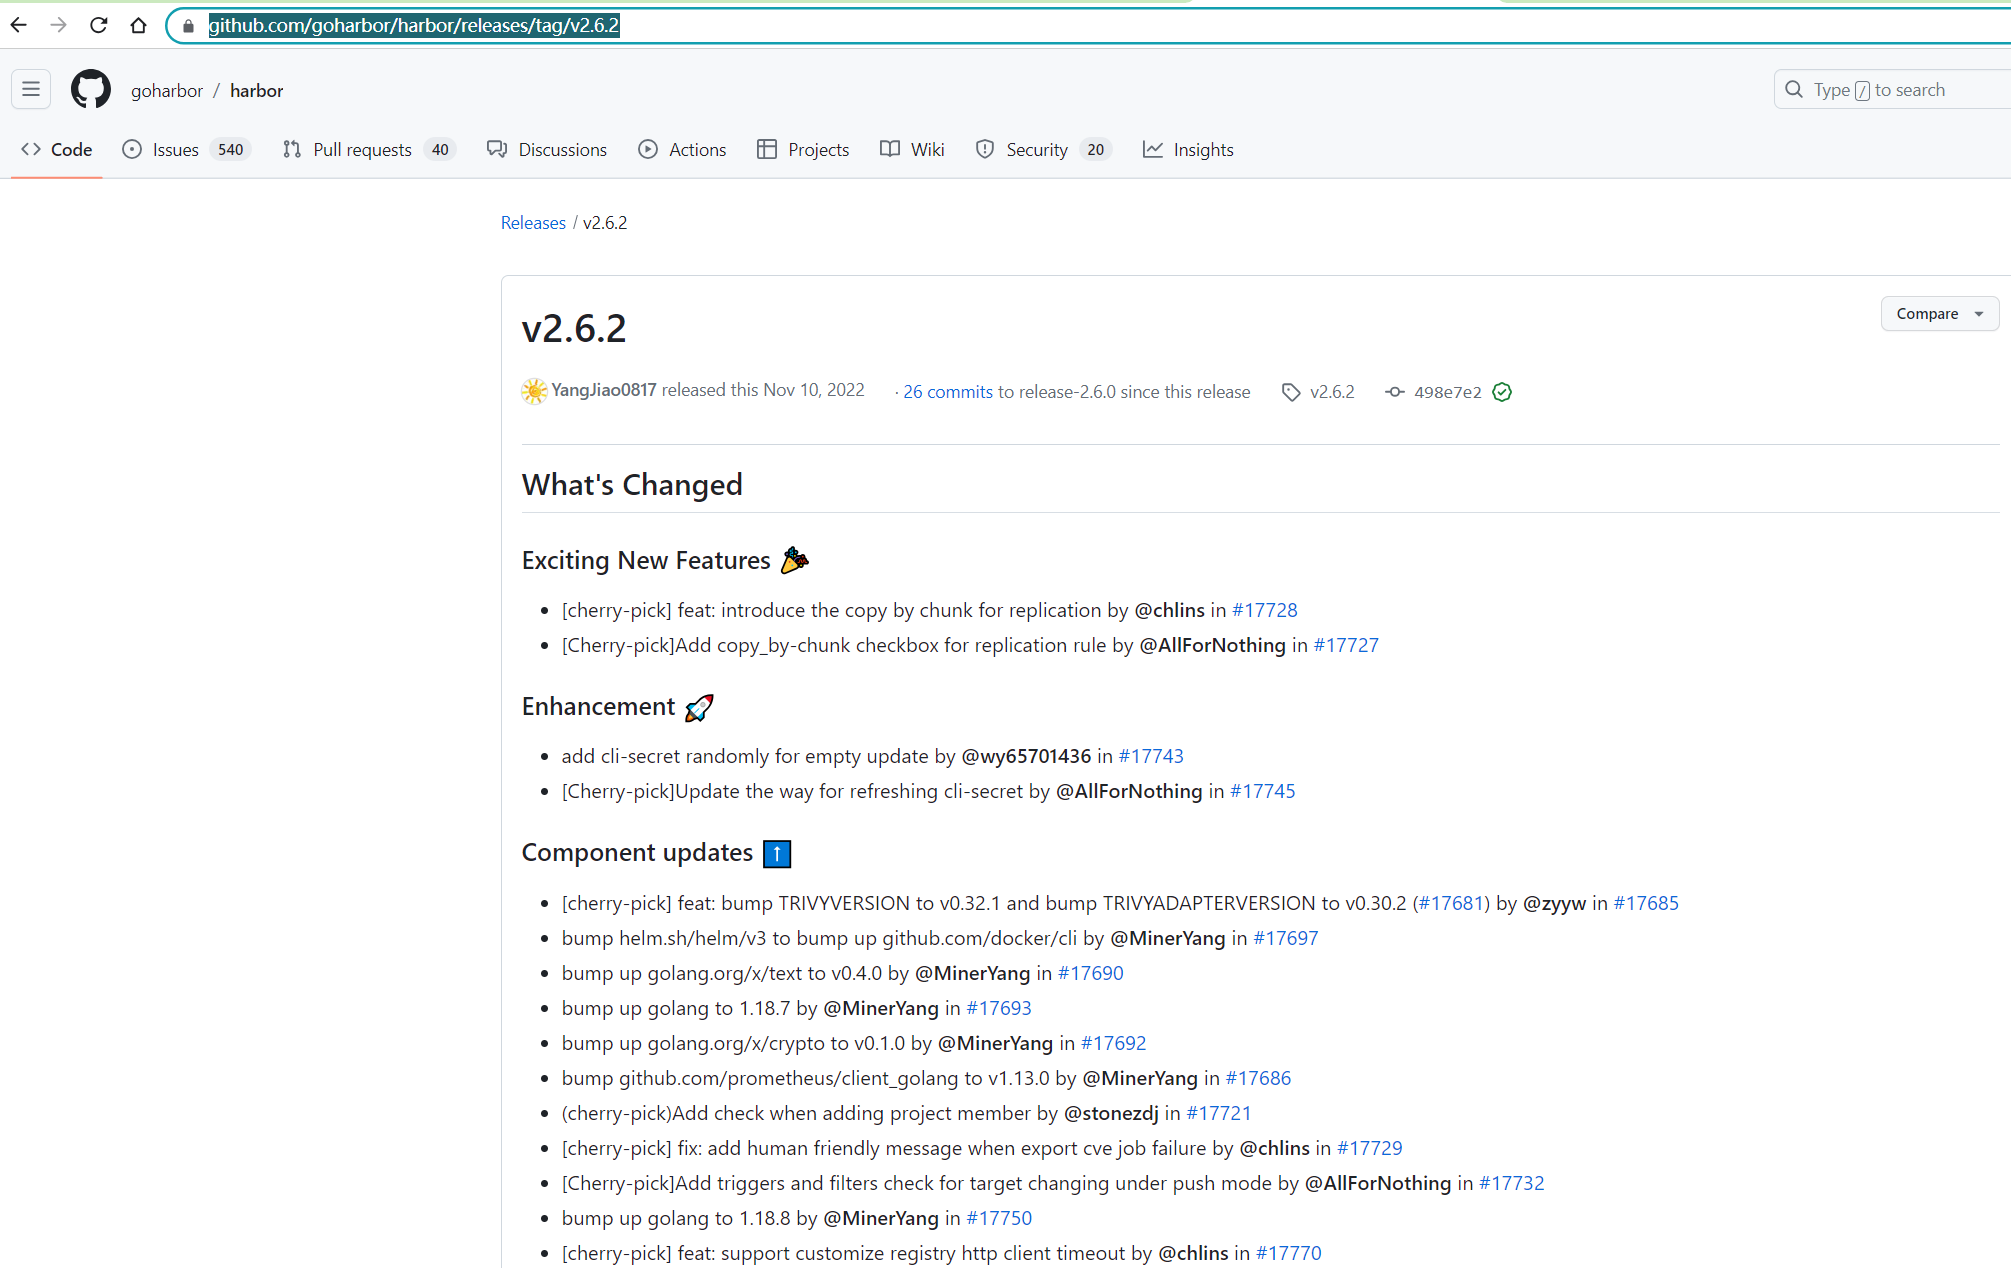The width and height of the screenshot is (2011, 1268).
Task: Click the GitHub octocat logo
Action: (91, 90)
